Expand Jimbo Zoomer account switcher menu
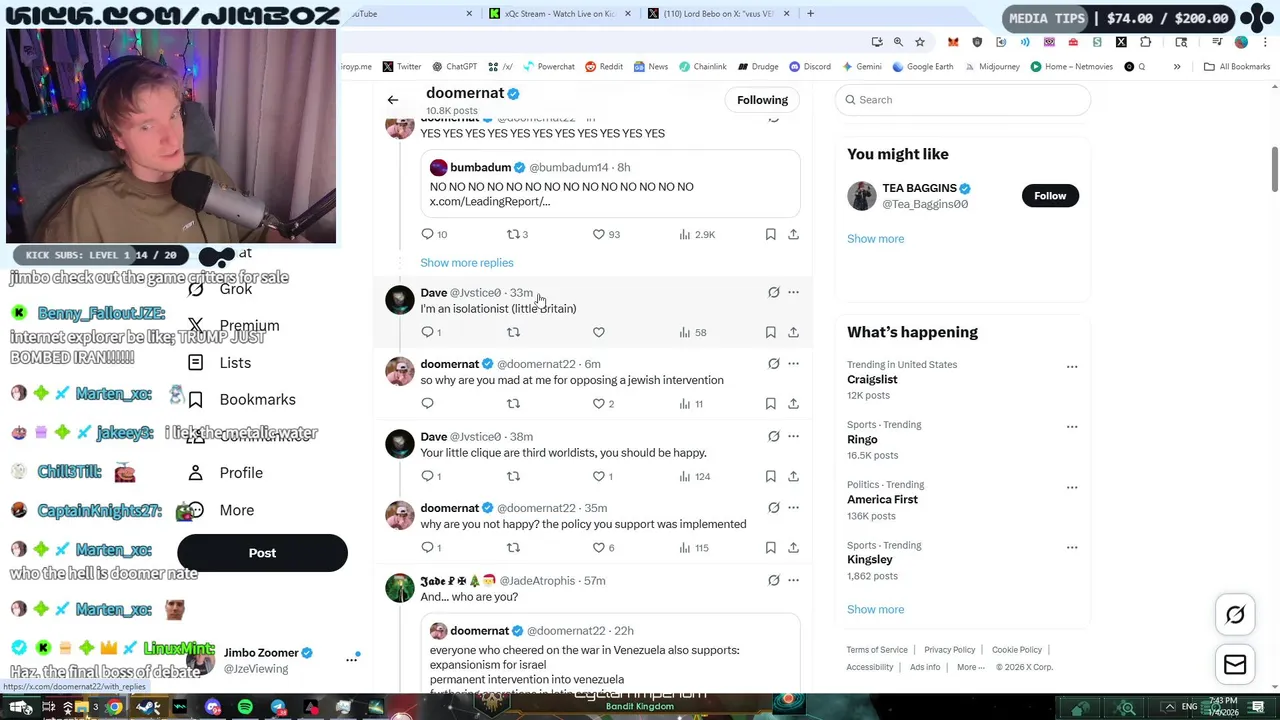1280x720 pixels. click(x=352, y=659)
